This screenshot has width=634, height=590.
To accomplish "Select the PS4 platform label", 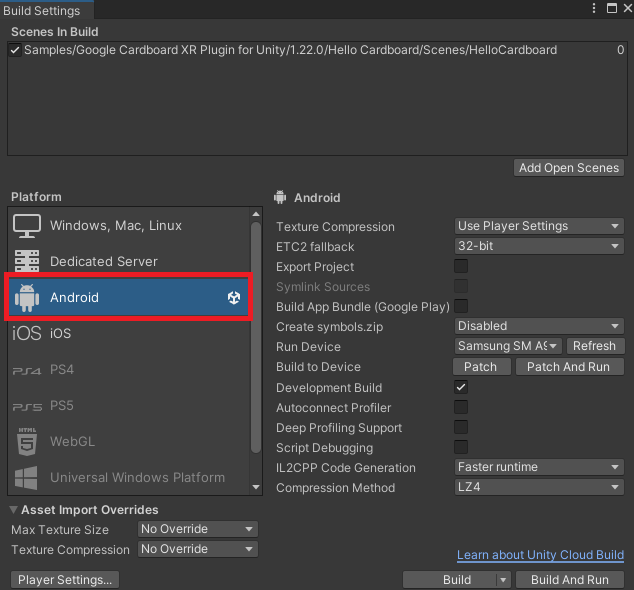I will 62,370.
